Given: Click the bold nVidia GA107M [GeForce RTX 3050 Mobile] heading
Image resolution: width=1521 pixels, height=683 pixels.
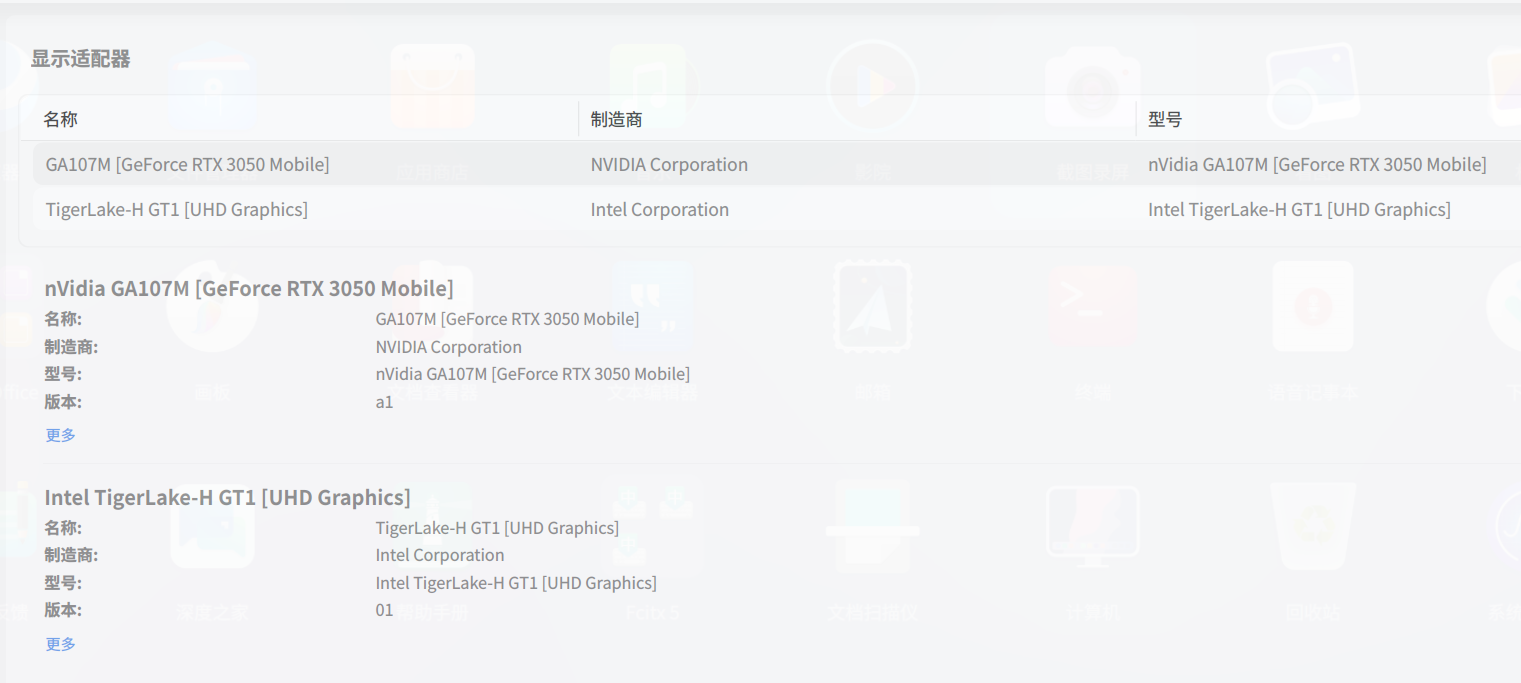Looking at the screenshot, I should click(249, 289).
